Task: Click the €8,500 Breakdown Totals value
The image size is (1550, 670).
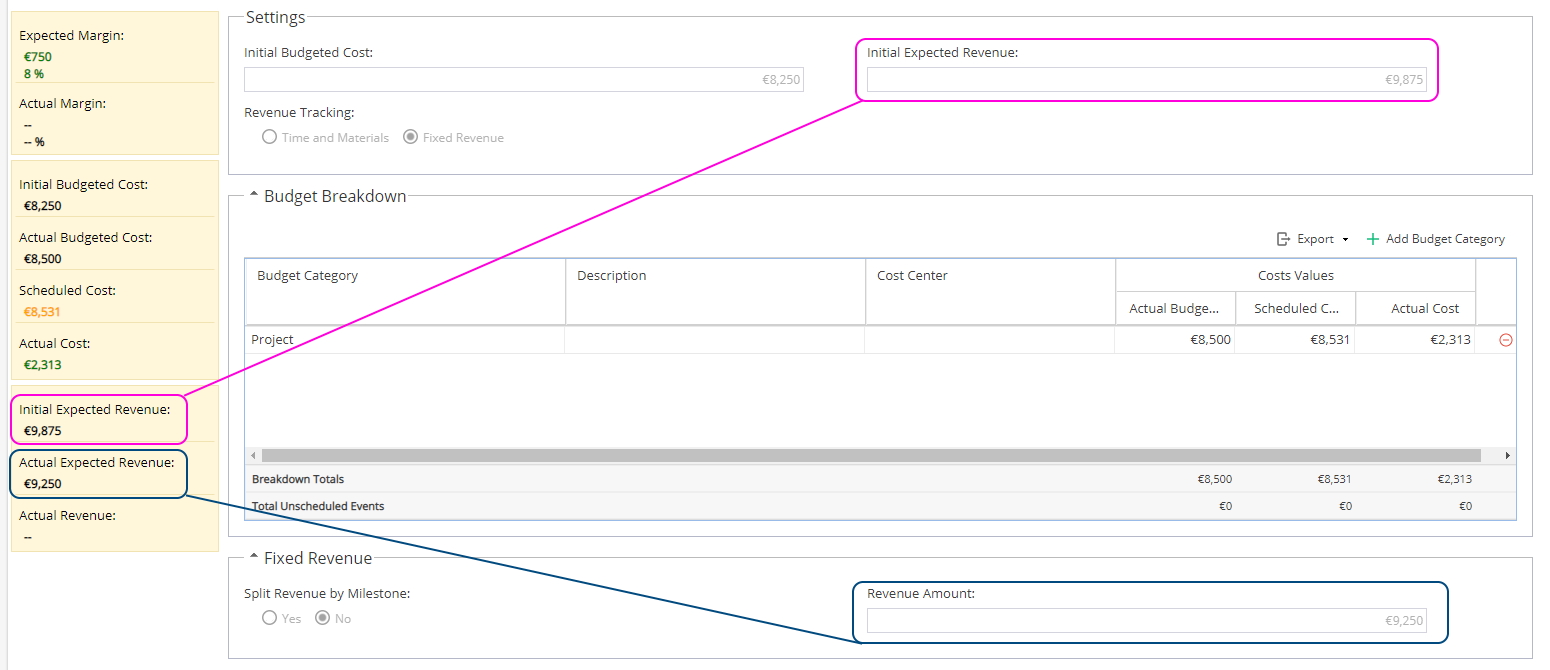Action: tap(1214, 479)
